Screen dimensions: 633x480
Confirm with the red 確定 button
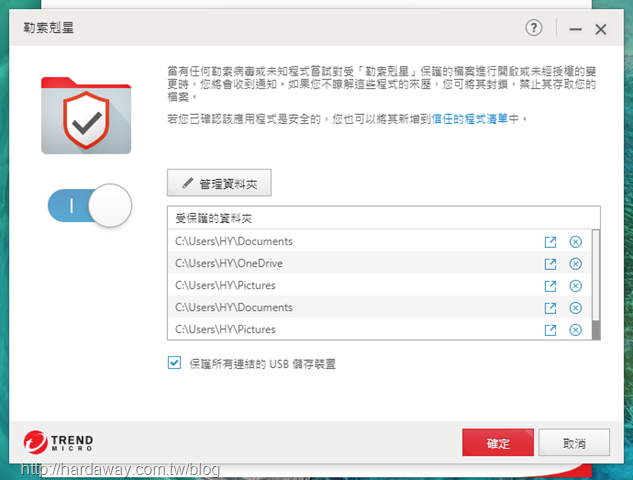click(x=498, y=442)
